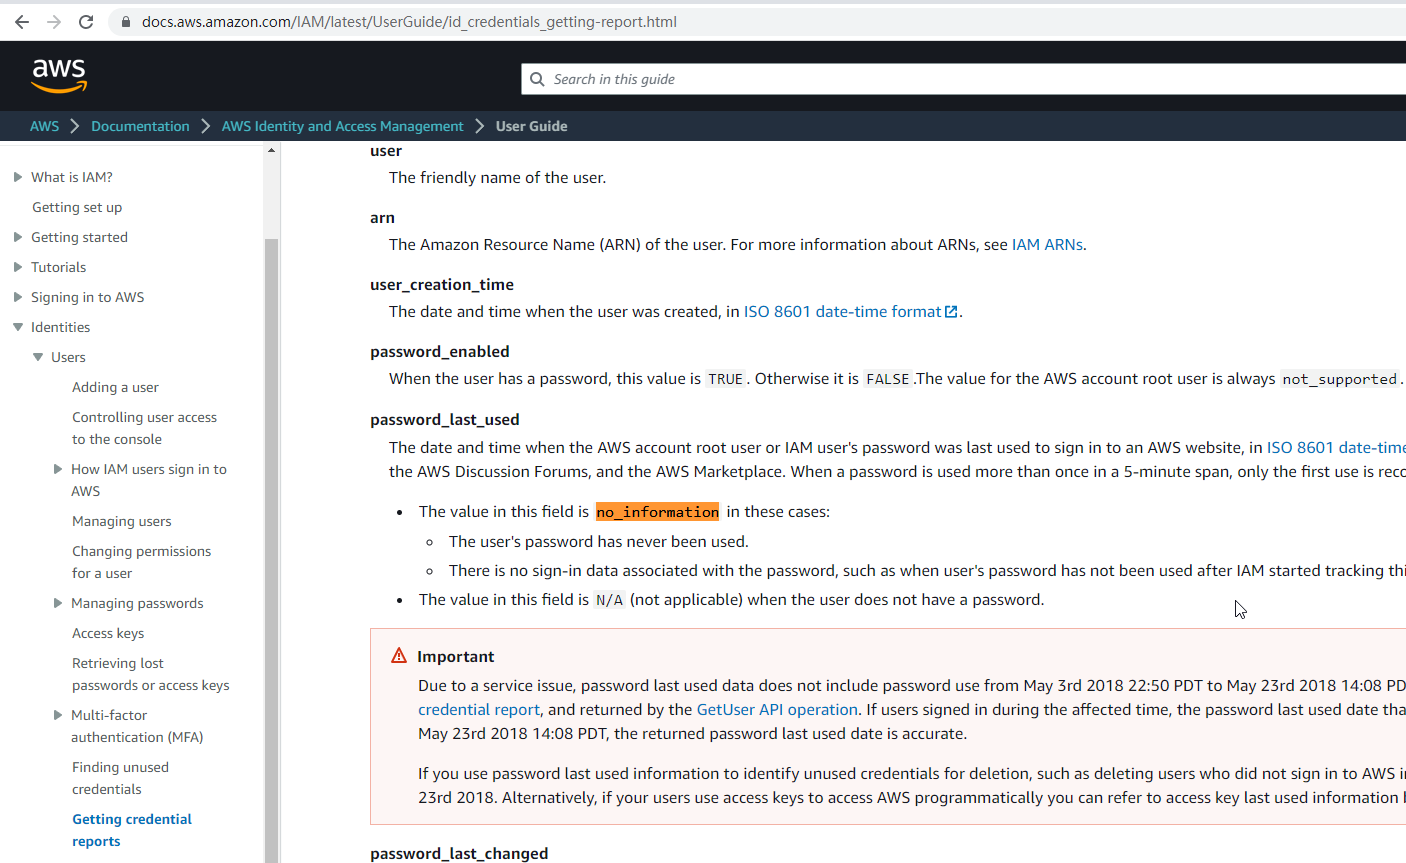Click the password_enabled heading
This screenshot has height=863, width=1406.
tap(440, 352)
